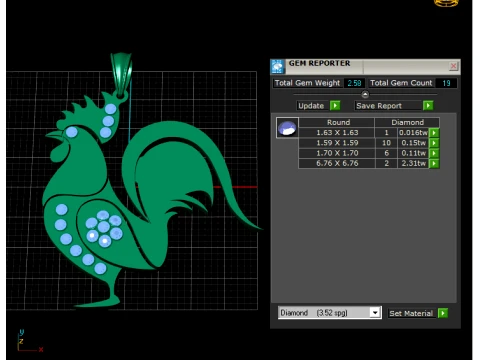The height and width of the screenshot is (360, 480).
Task: Click the gold ring icon at top right
Action: 446,3
